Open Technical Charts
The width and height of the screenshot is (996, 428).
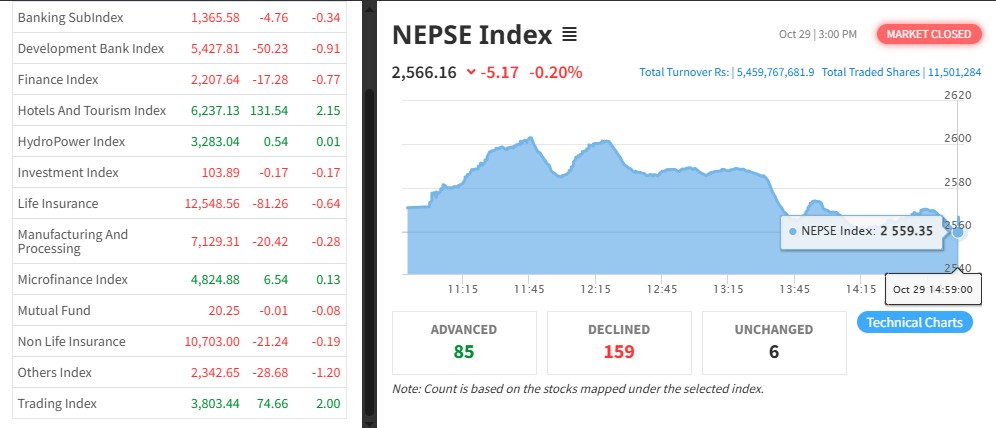[x=914, y=322]
